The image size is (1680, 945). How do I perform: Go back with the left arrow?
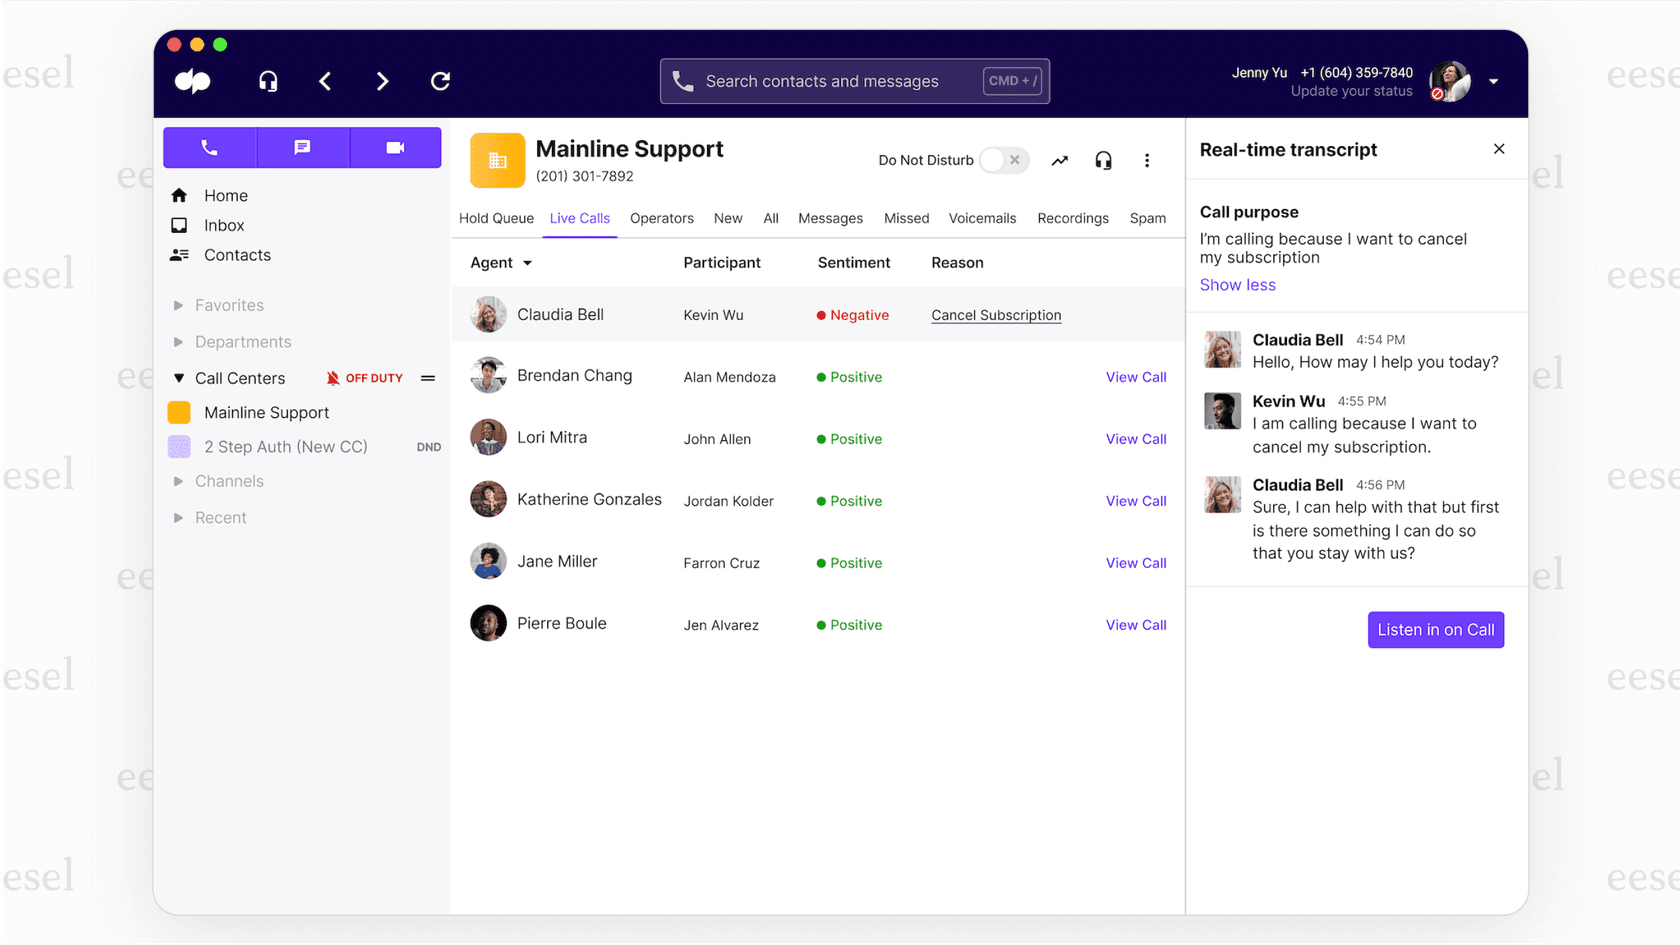coord(325,81)
